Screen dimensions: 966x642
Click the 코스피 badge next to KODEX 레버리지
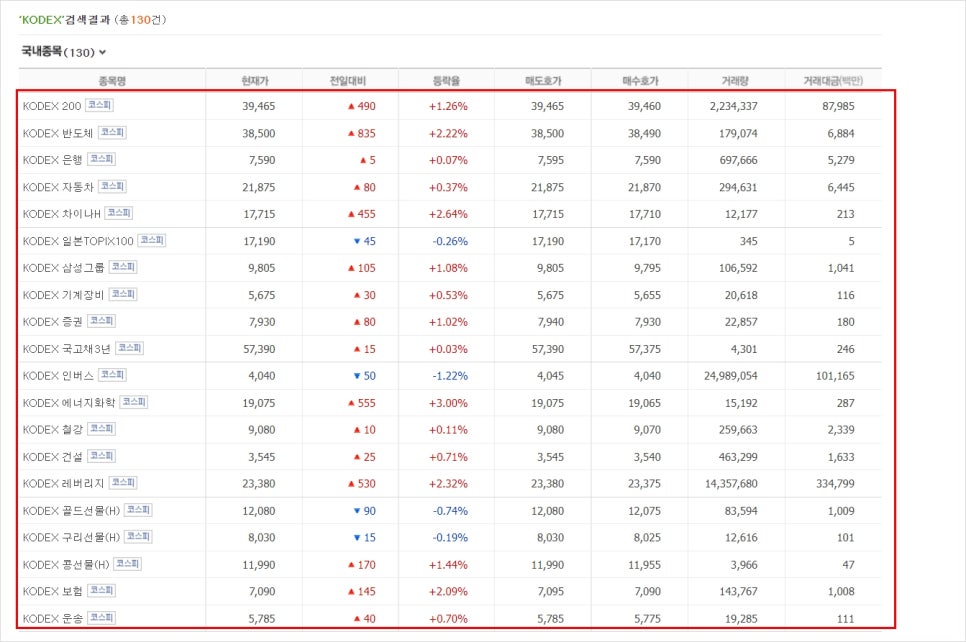tap(123, 482)
